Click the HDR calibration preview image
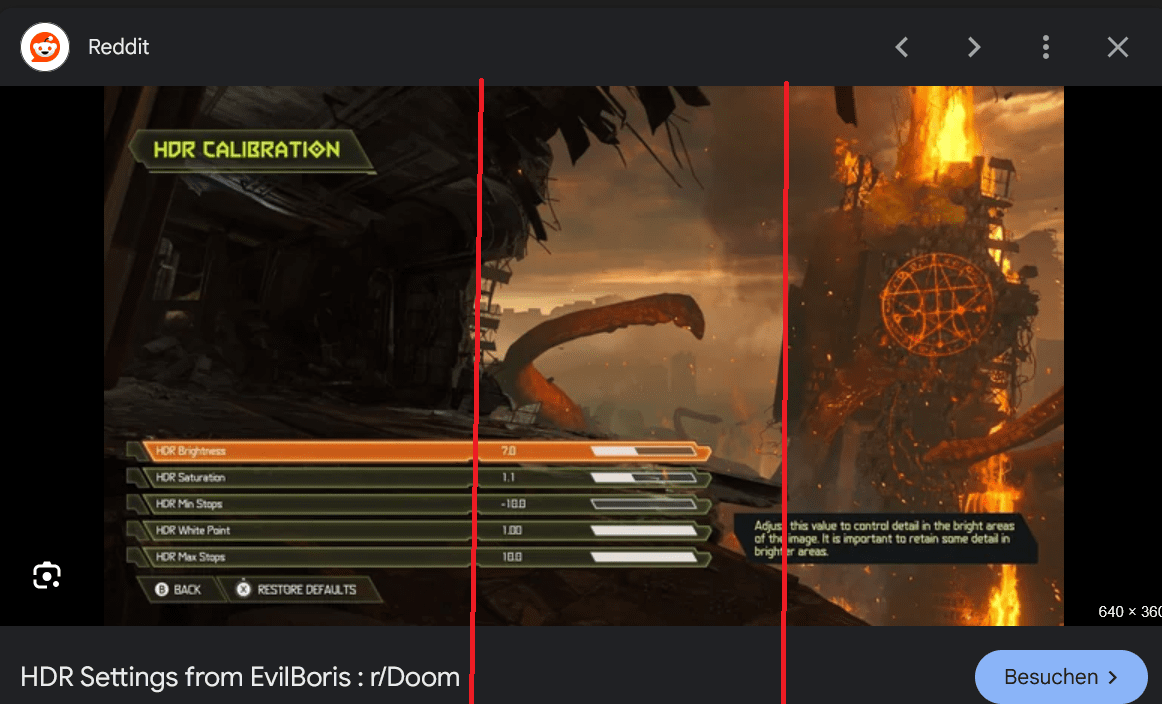This screenshot has height=704, width=1162. (x=584, y=356)
